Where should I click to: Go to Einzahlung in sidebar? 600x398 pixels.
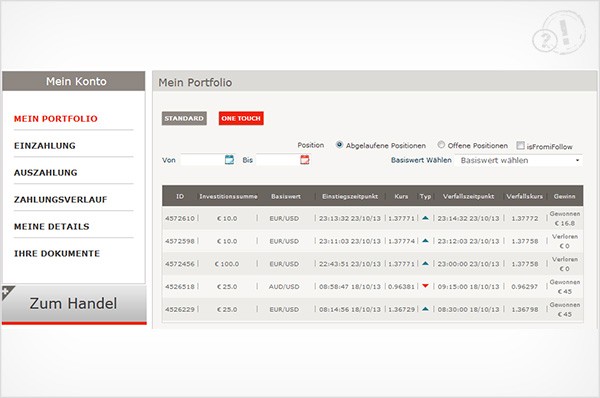pos(44,145)
